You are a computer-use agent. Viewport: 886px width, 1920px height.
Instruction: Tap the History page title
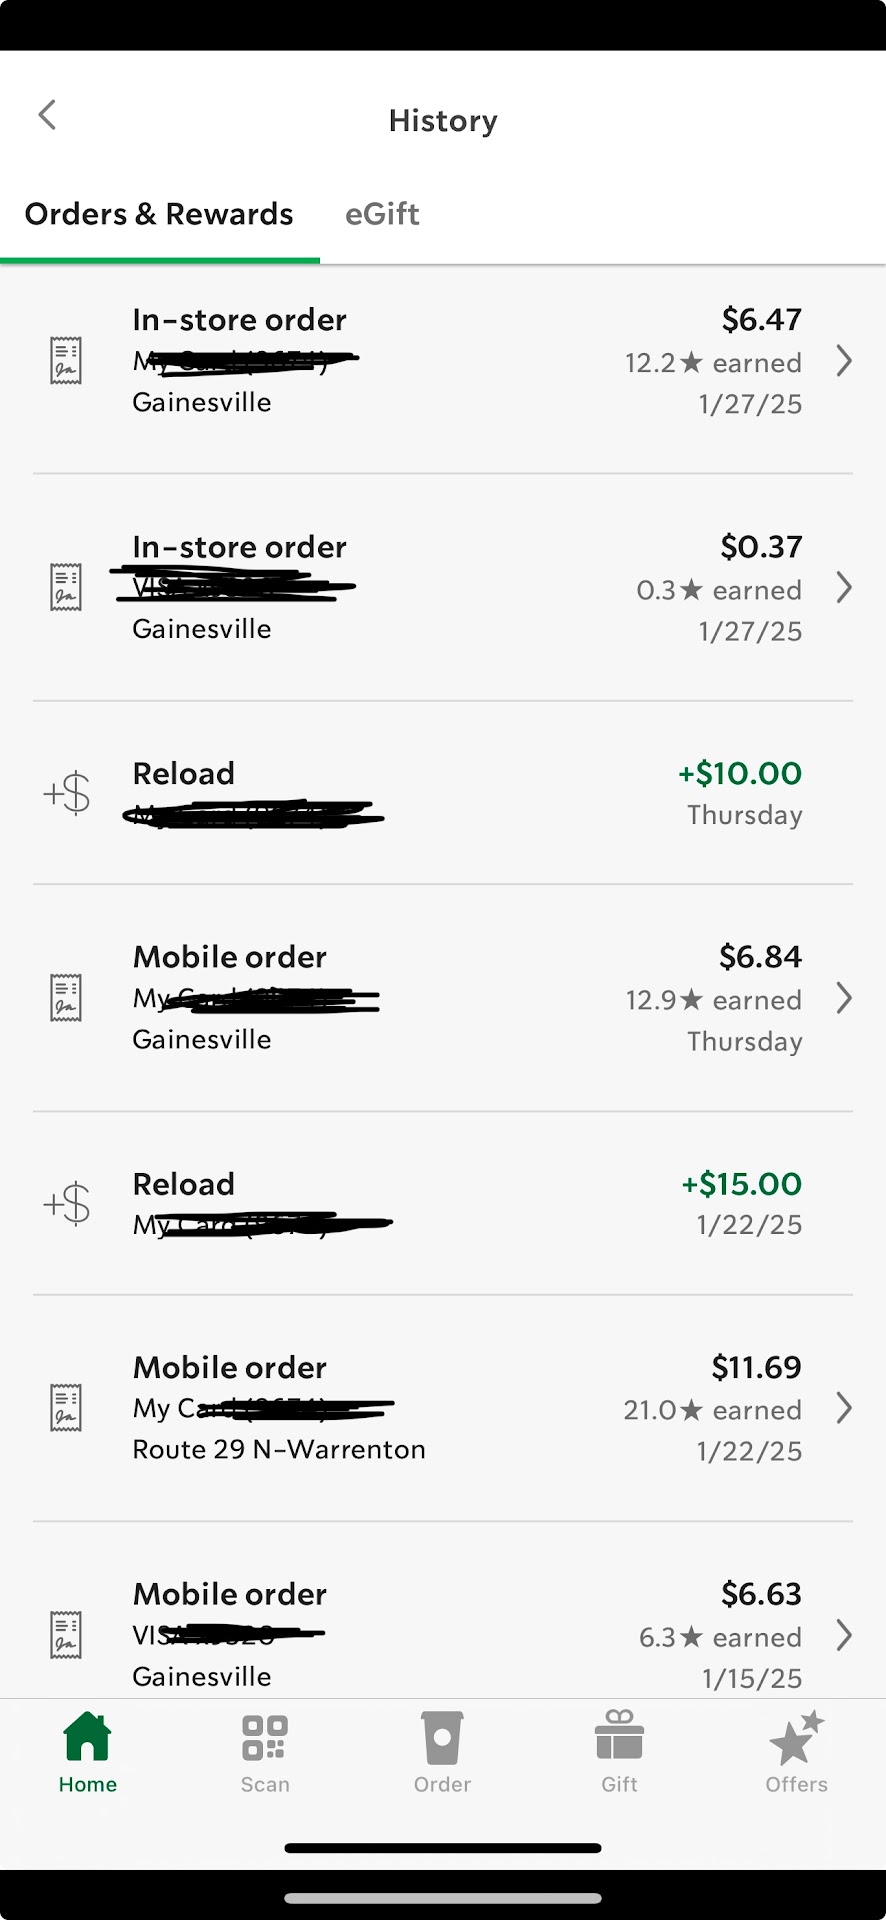(443, 121)
